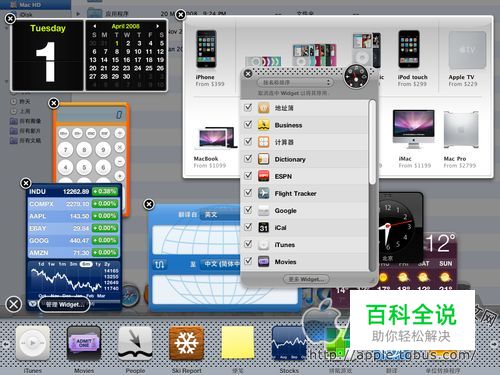Click the More Widgets button in manager
The image size is (500, 375).
[306, 279]
